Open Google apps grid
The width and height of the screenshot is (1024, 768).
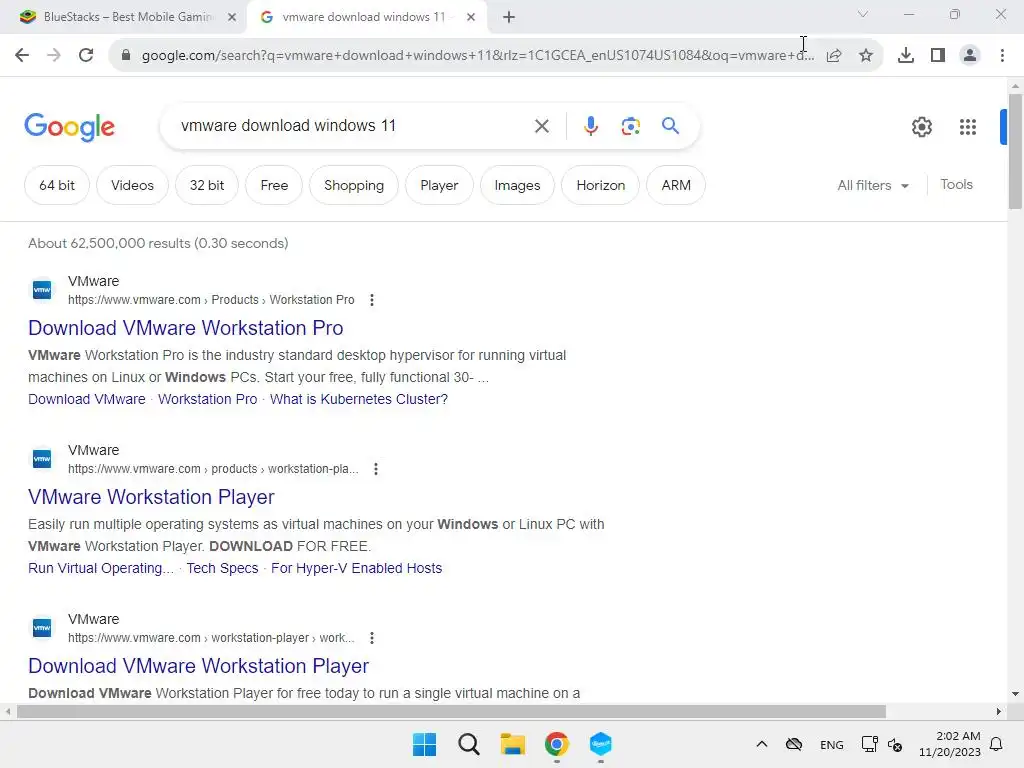968,127
